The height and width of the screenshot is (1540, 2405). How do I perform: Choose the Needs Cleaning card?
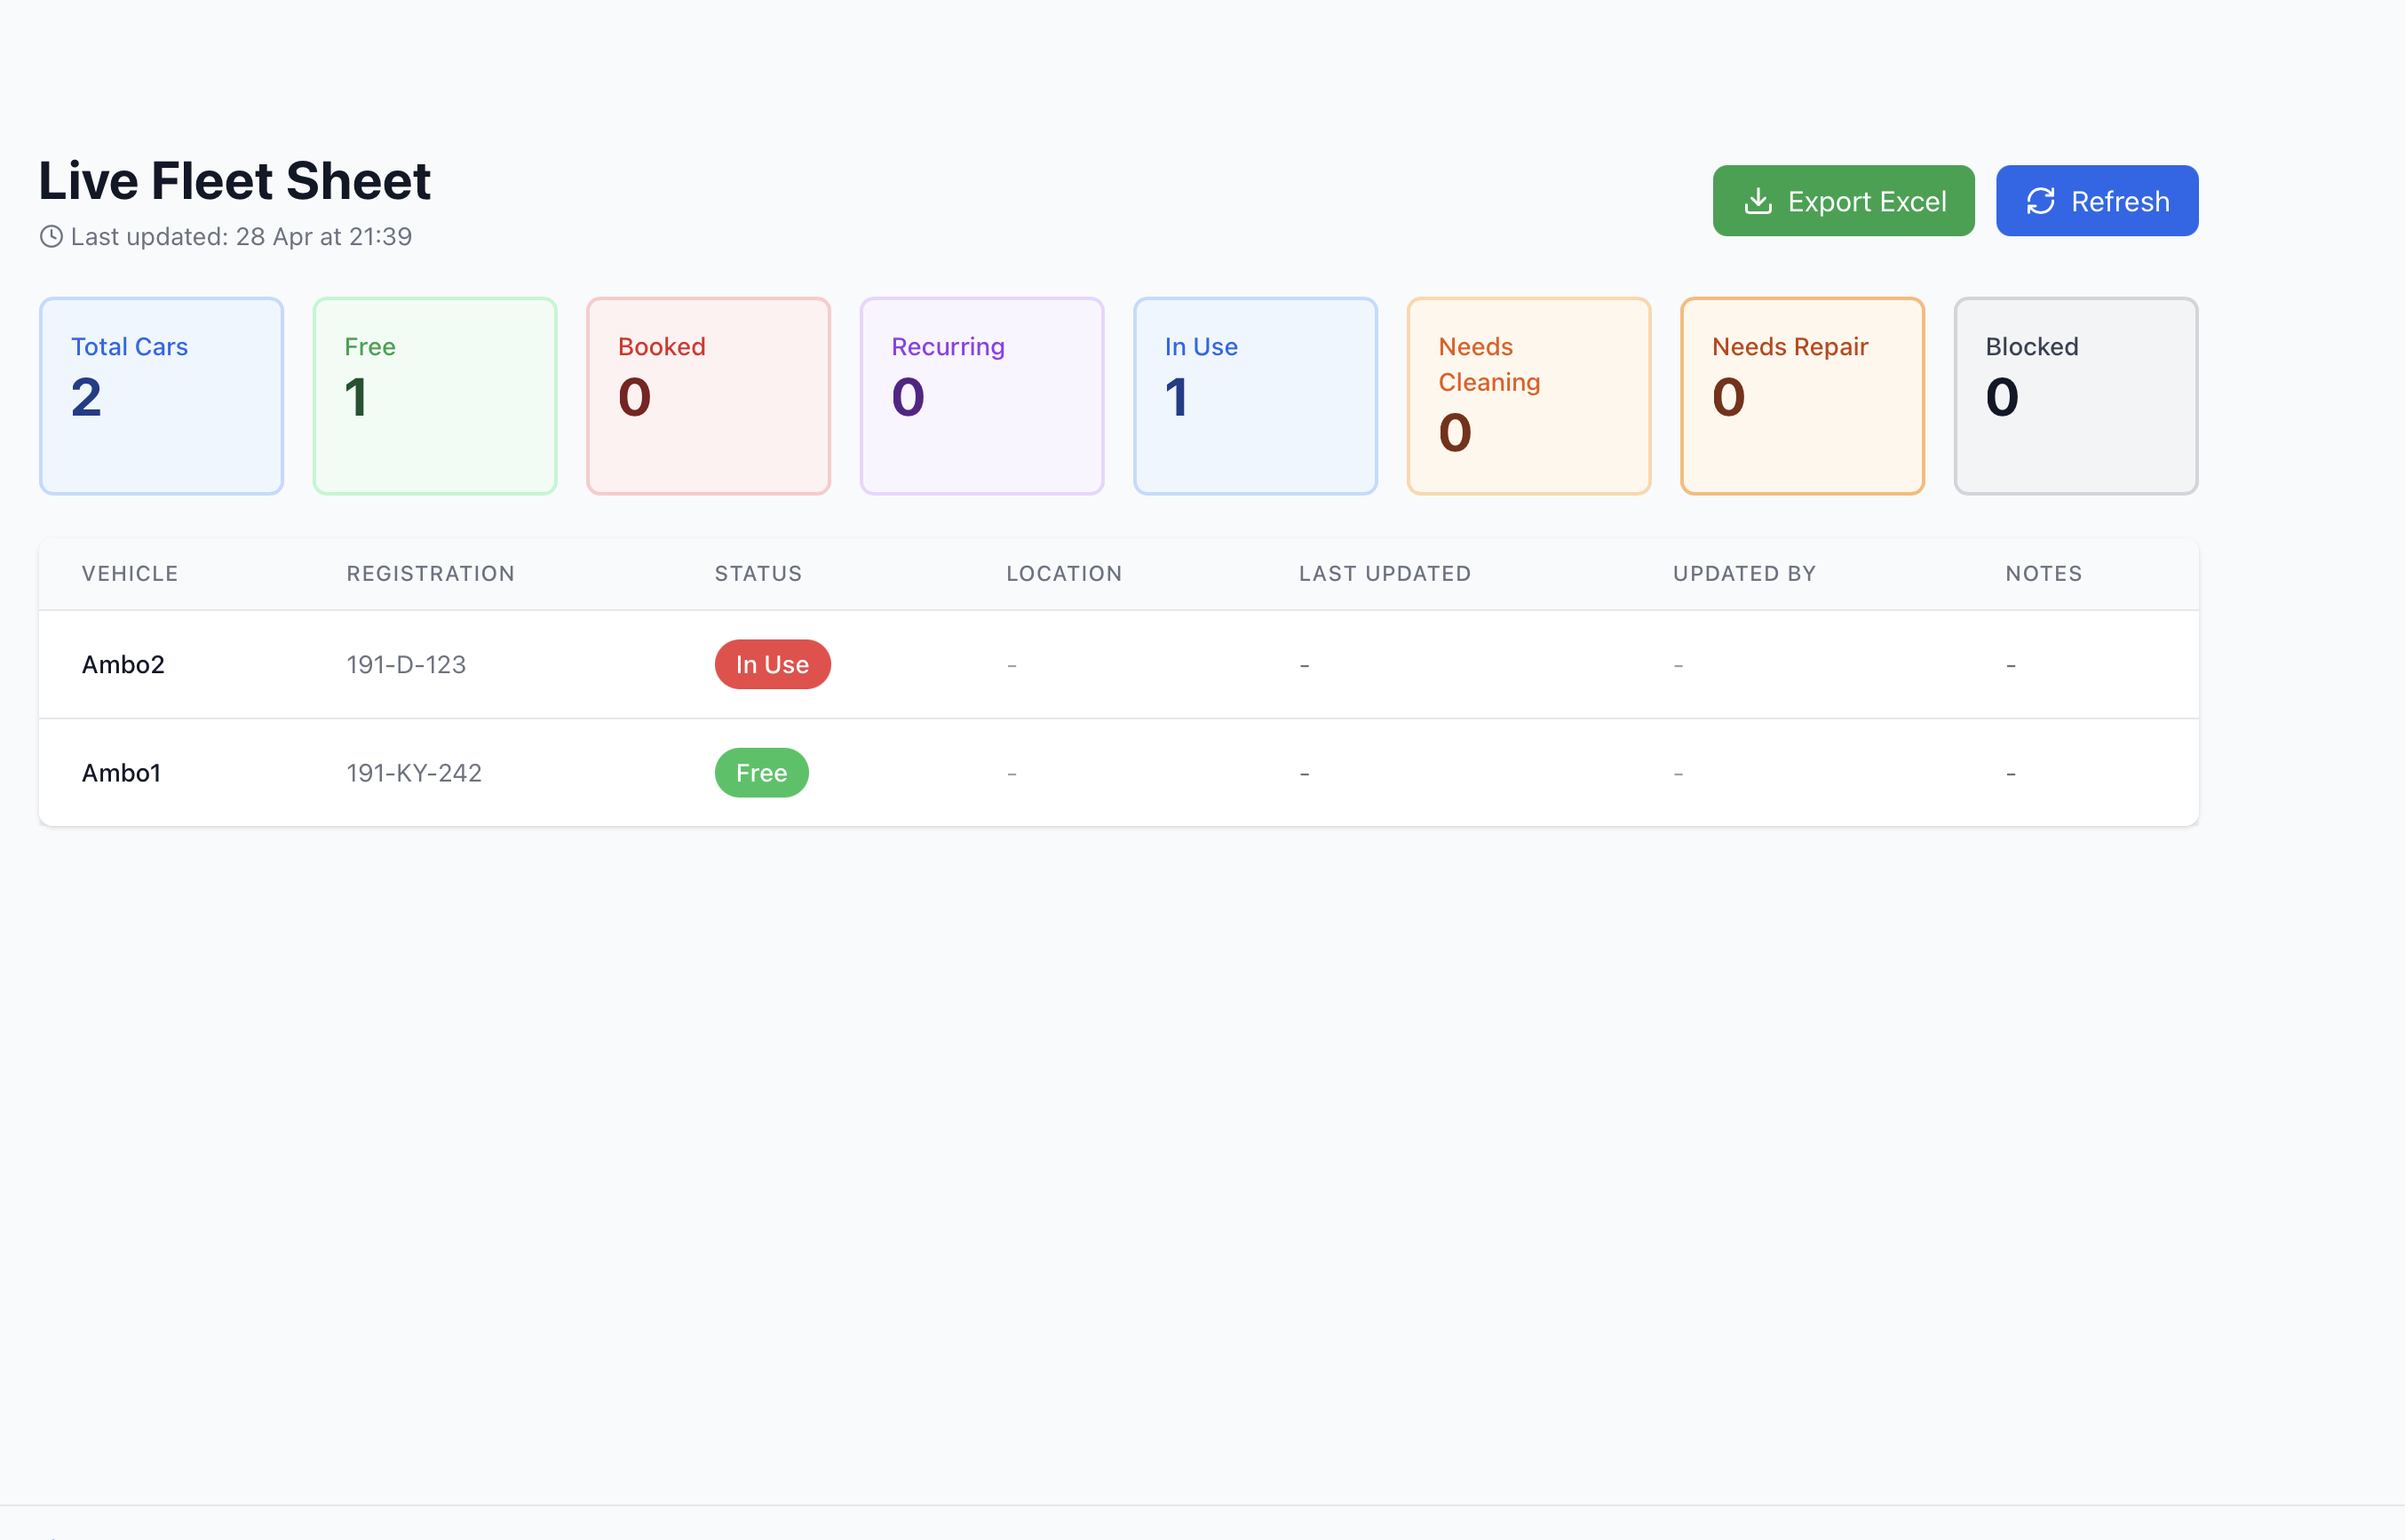click(x=1529, y=396)
